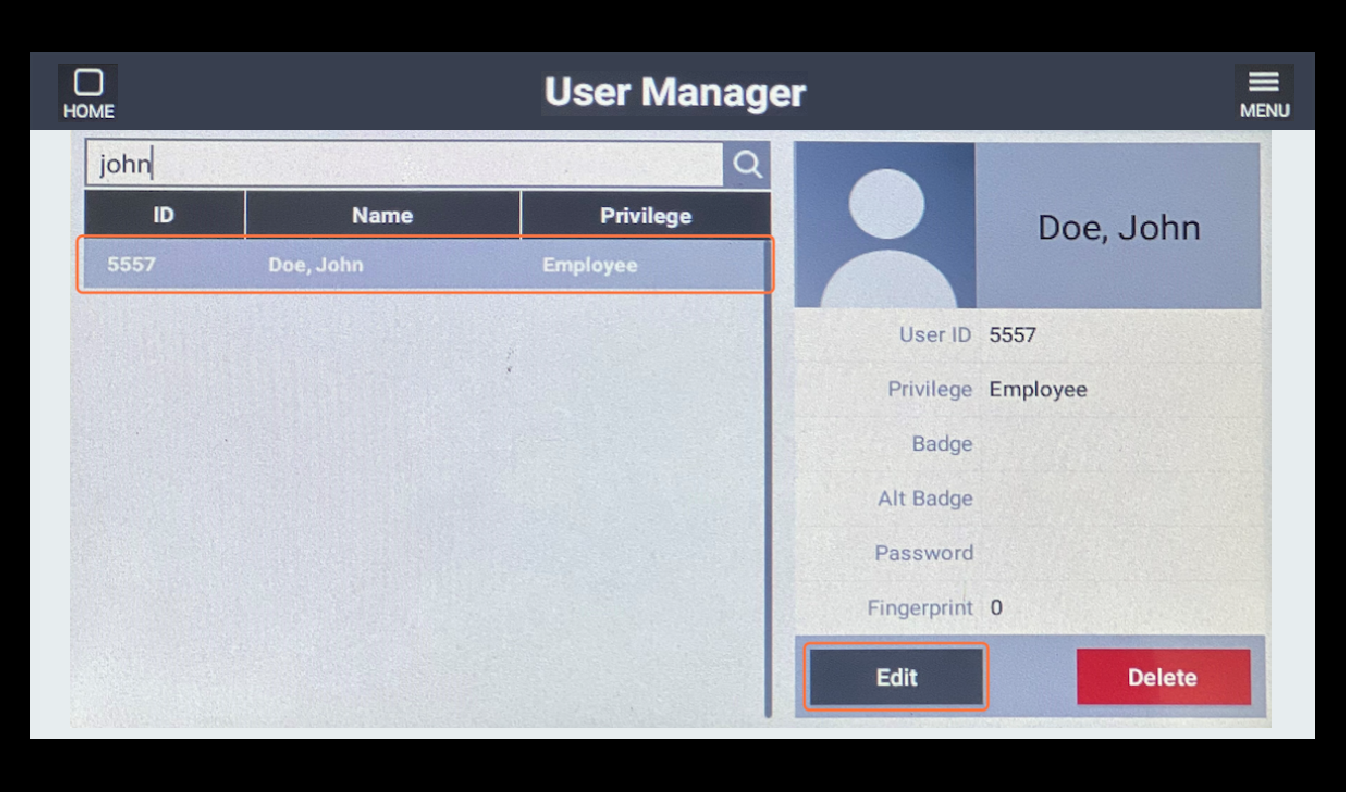This screenshot has width=1346, height=792.
Task: Tap the HOME icon
Action: [88, 93]
